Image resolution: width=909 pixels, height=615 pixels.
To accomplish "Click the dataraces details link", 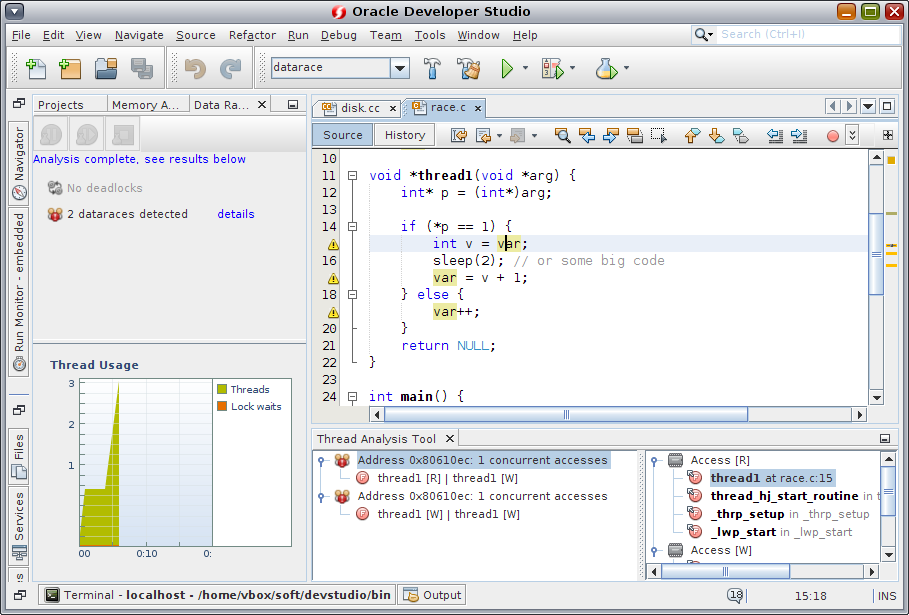I will 236,214.
